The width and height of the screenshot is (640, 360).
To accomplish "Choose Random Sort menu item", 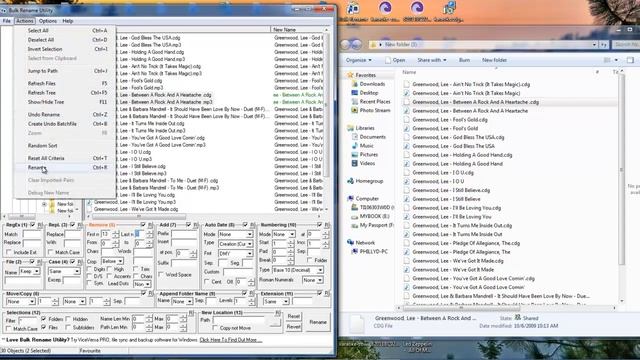I will (64, 146).
